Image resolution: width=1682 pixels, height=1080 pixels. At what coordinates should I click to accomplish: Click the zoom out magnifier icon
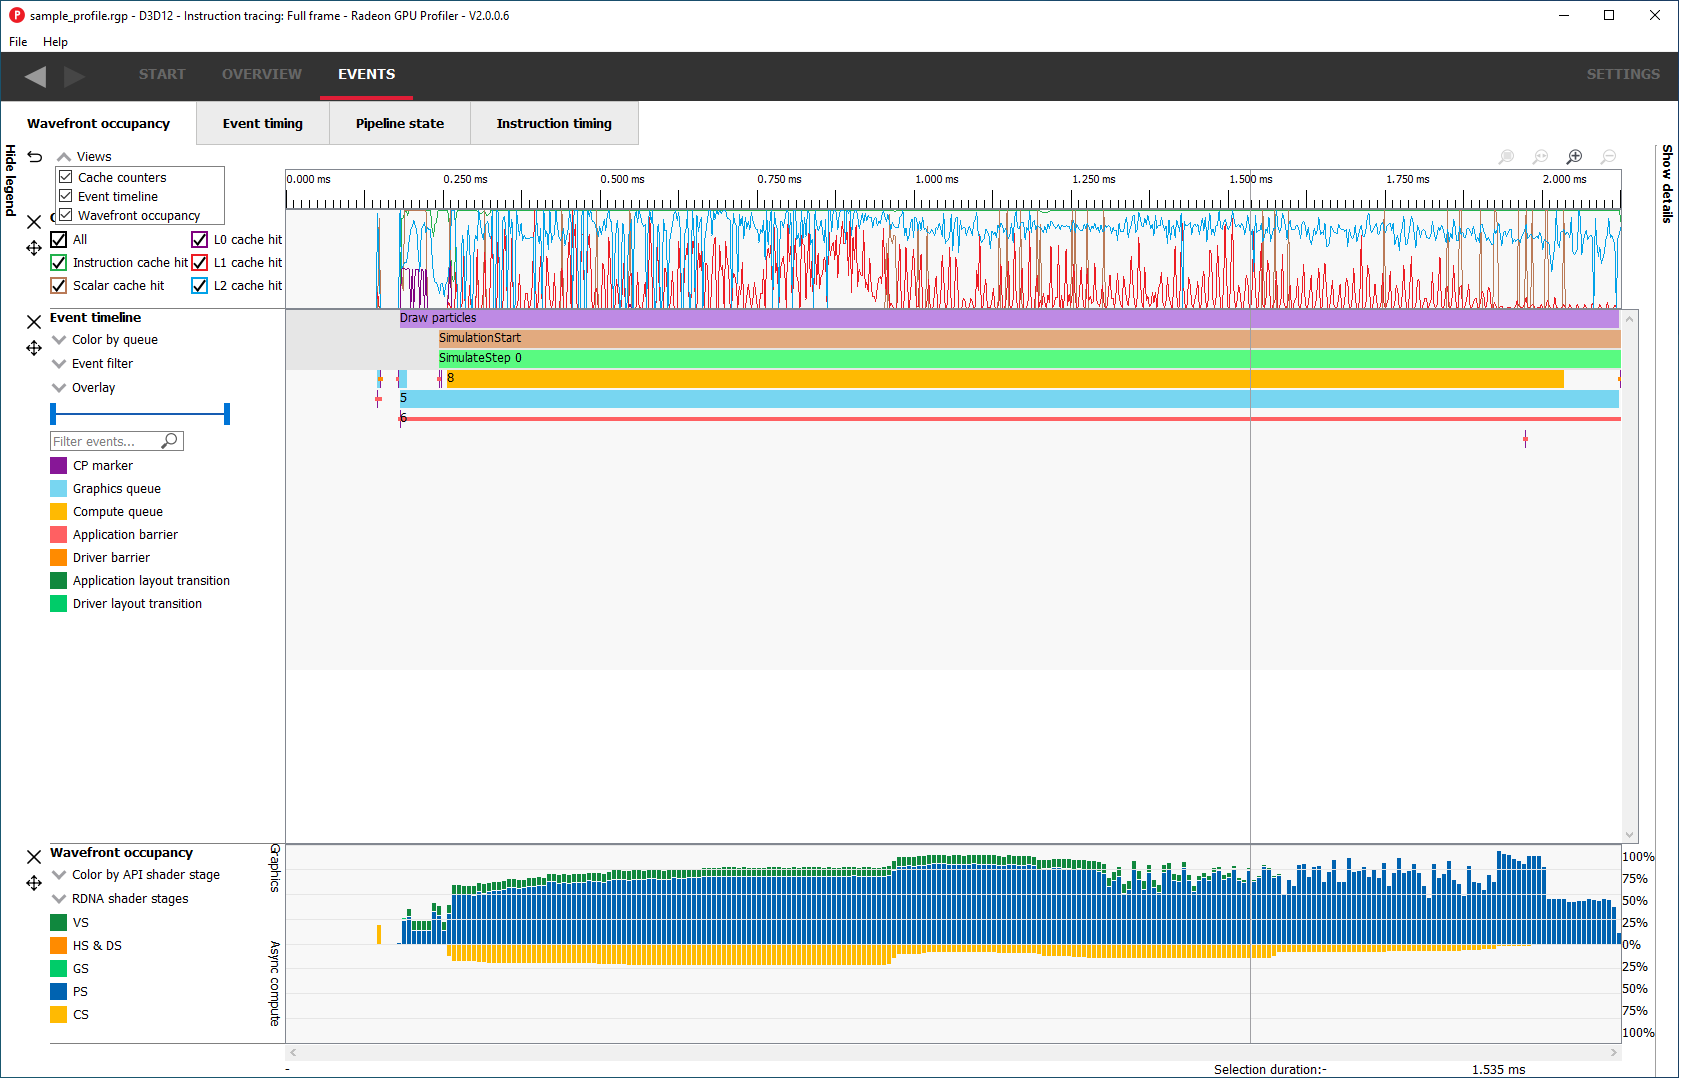pos(1608,157)
